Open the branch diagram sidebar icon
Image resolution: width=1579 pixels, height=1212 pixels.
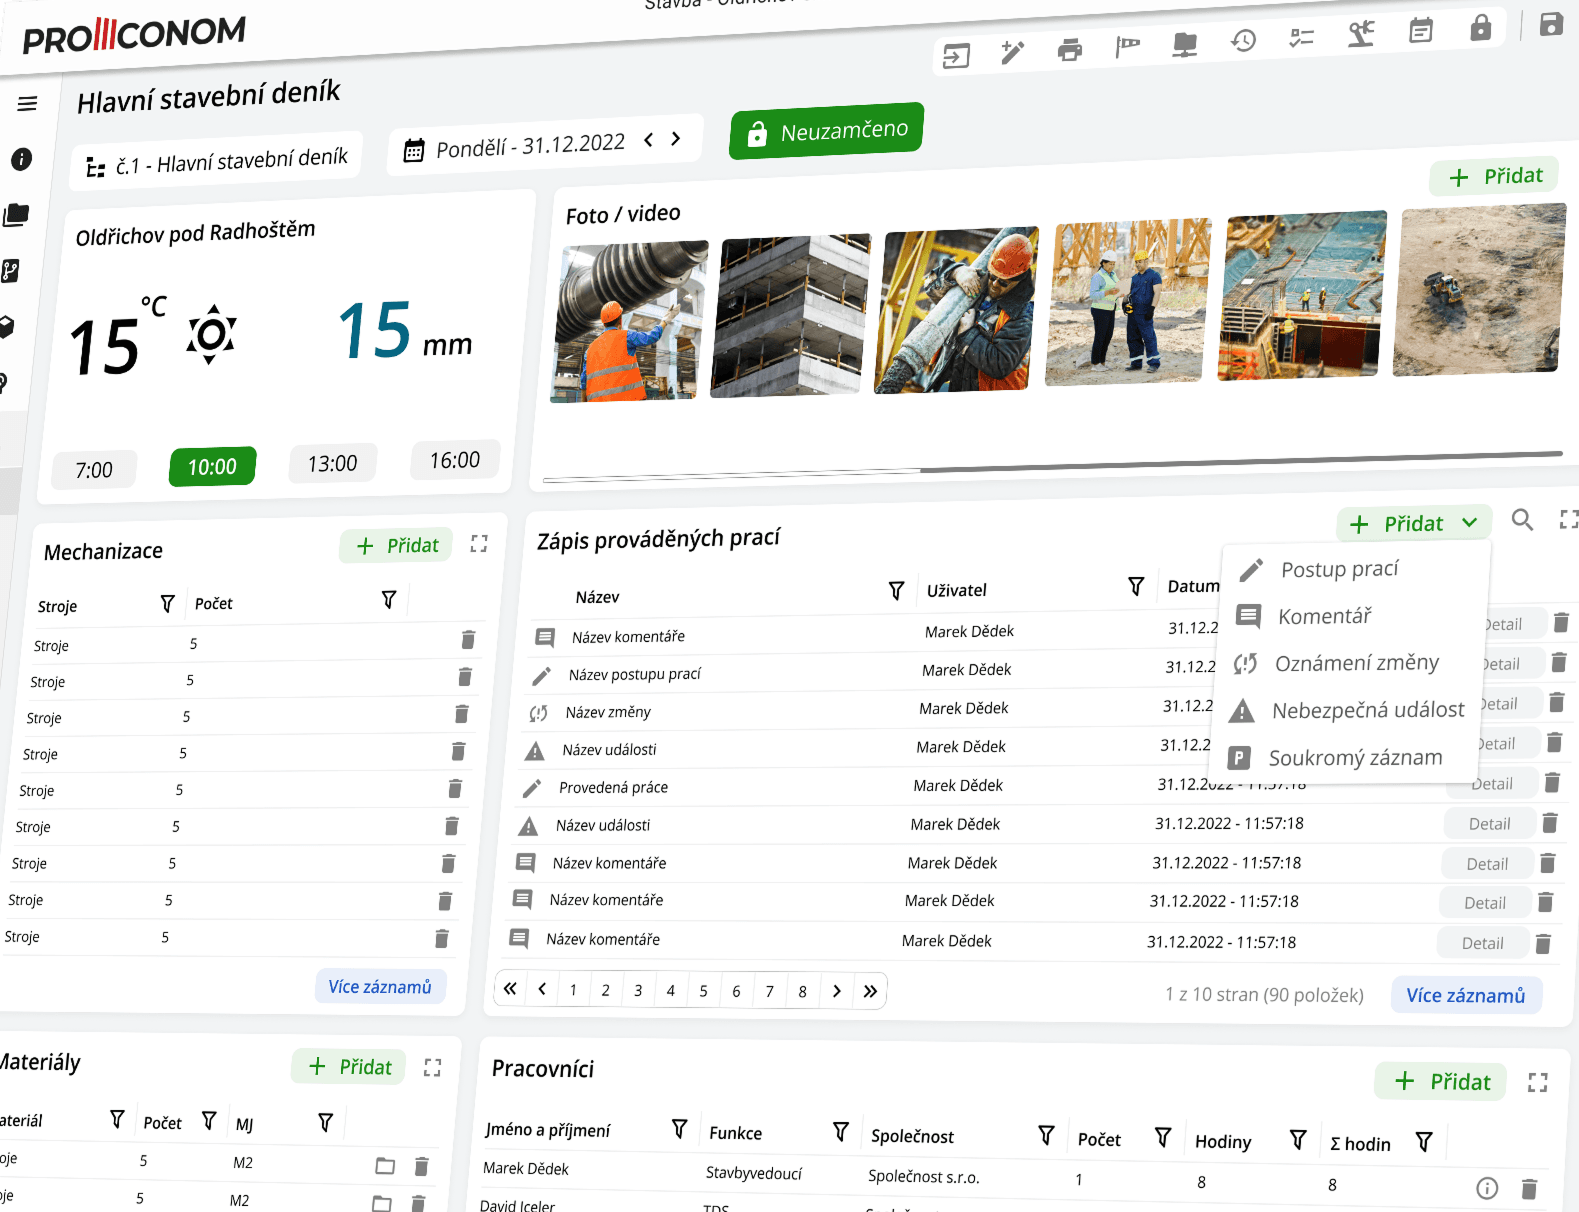pyautogui.click(x=10, y=270)
